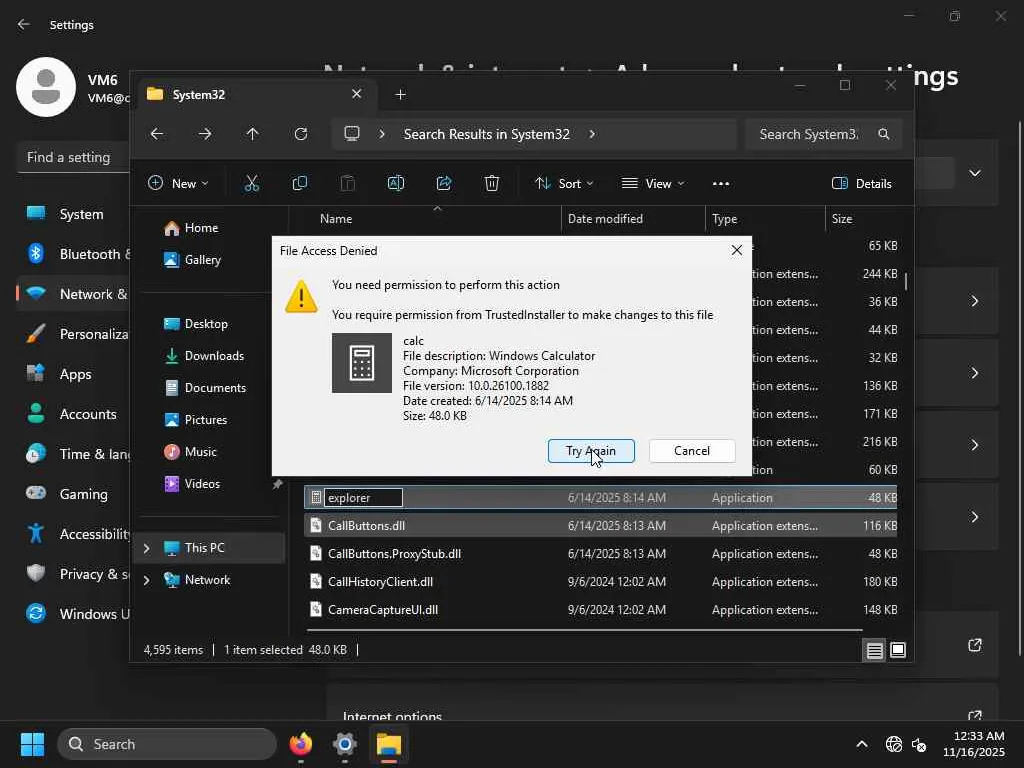This screenshot has height=768, width=1024.
Task: Open the See more ellipsis menu
Action: (x=721, y=184)
